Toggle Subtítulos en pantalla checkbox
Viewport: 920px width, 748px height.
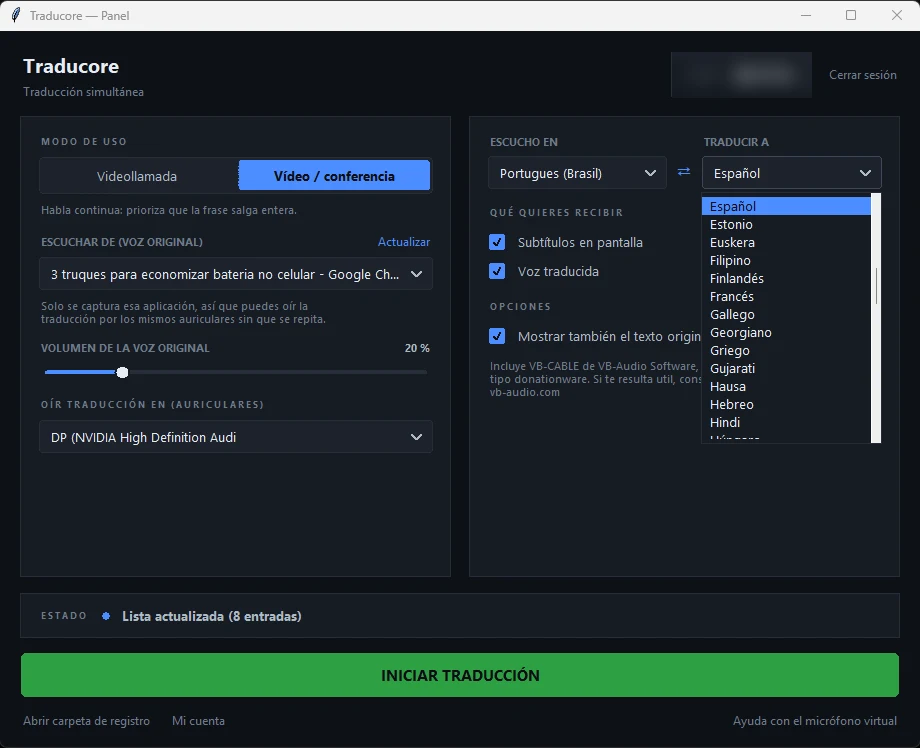pyautogui.click(x=497, y=242)
